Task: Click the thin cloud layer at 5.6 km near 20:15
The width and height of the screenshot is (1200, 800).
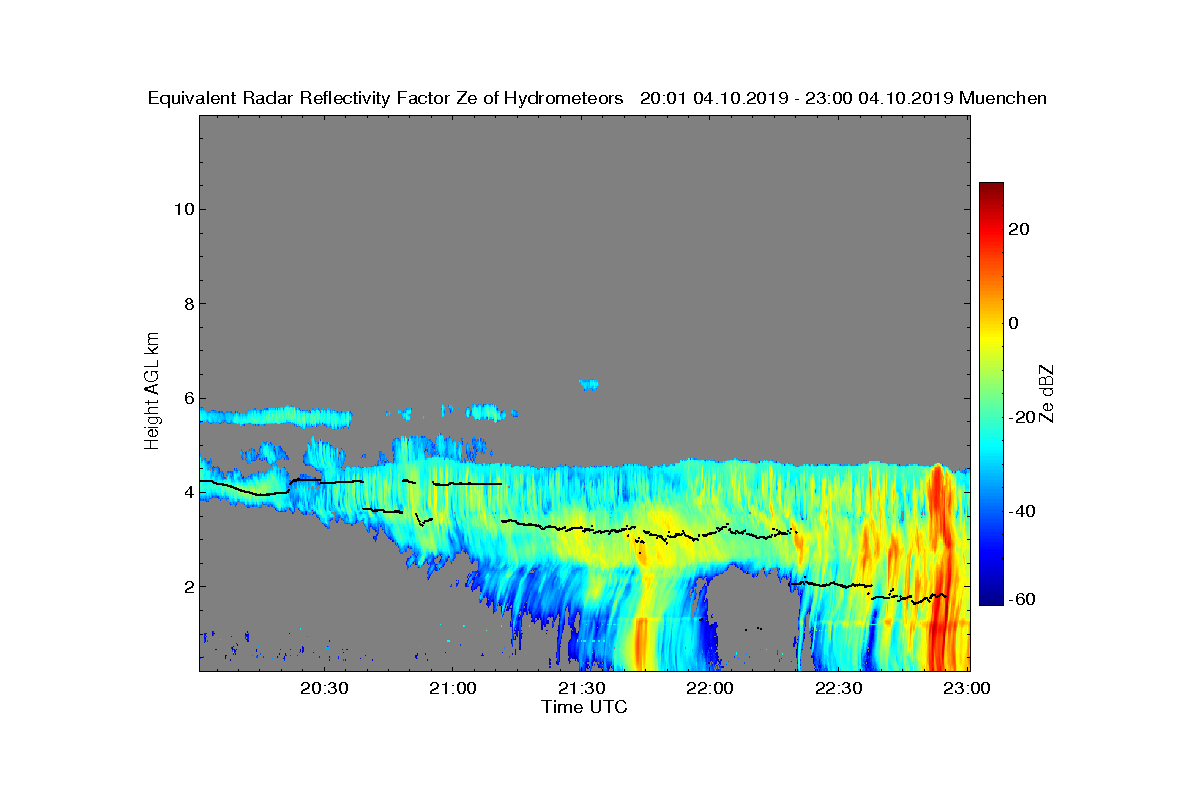Action: (x=277, y=416)
